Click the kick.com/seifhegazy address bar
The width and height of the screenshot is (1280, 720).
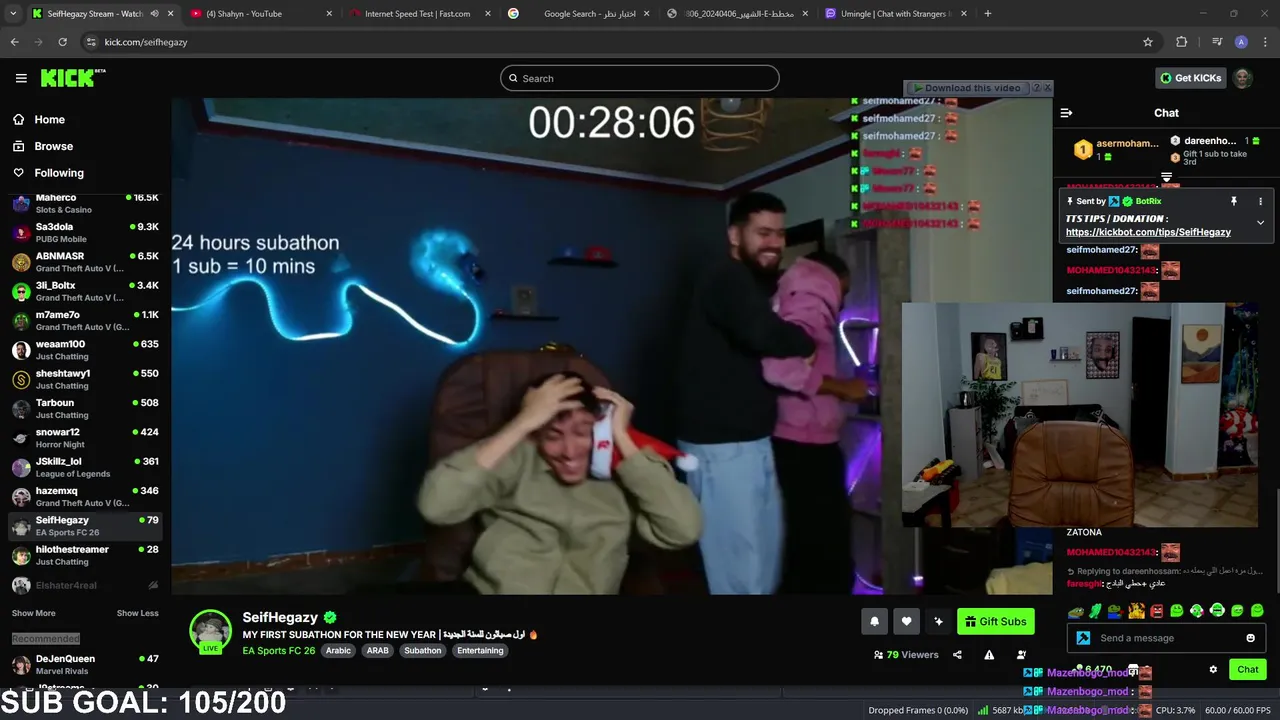620,42
